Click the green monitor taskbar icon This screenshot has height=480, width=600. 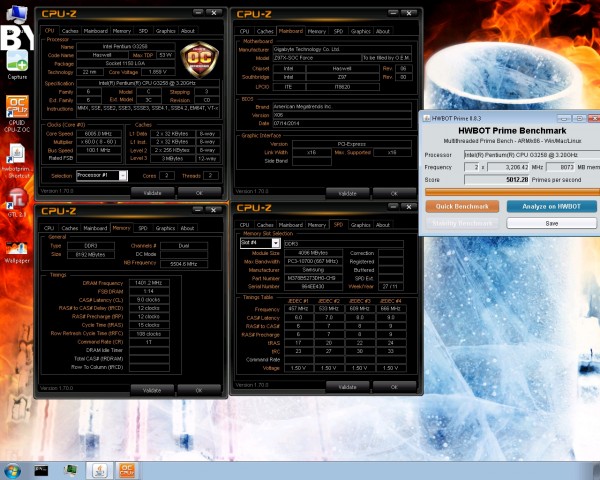70,470
